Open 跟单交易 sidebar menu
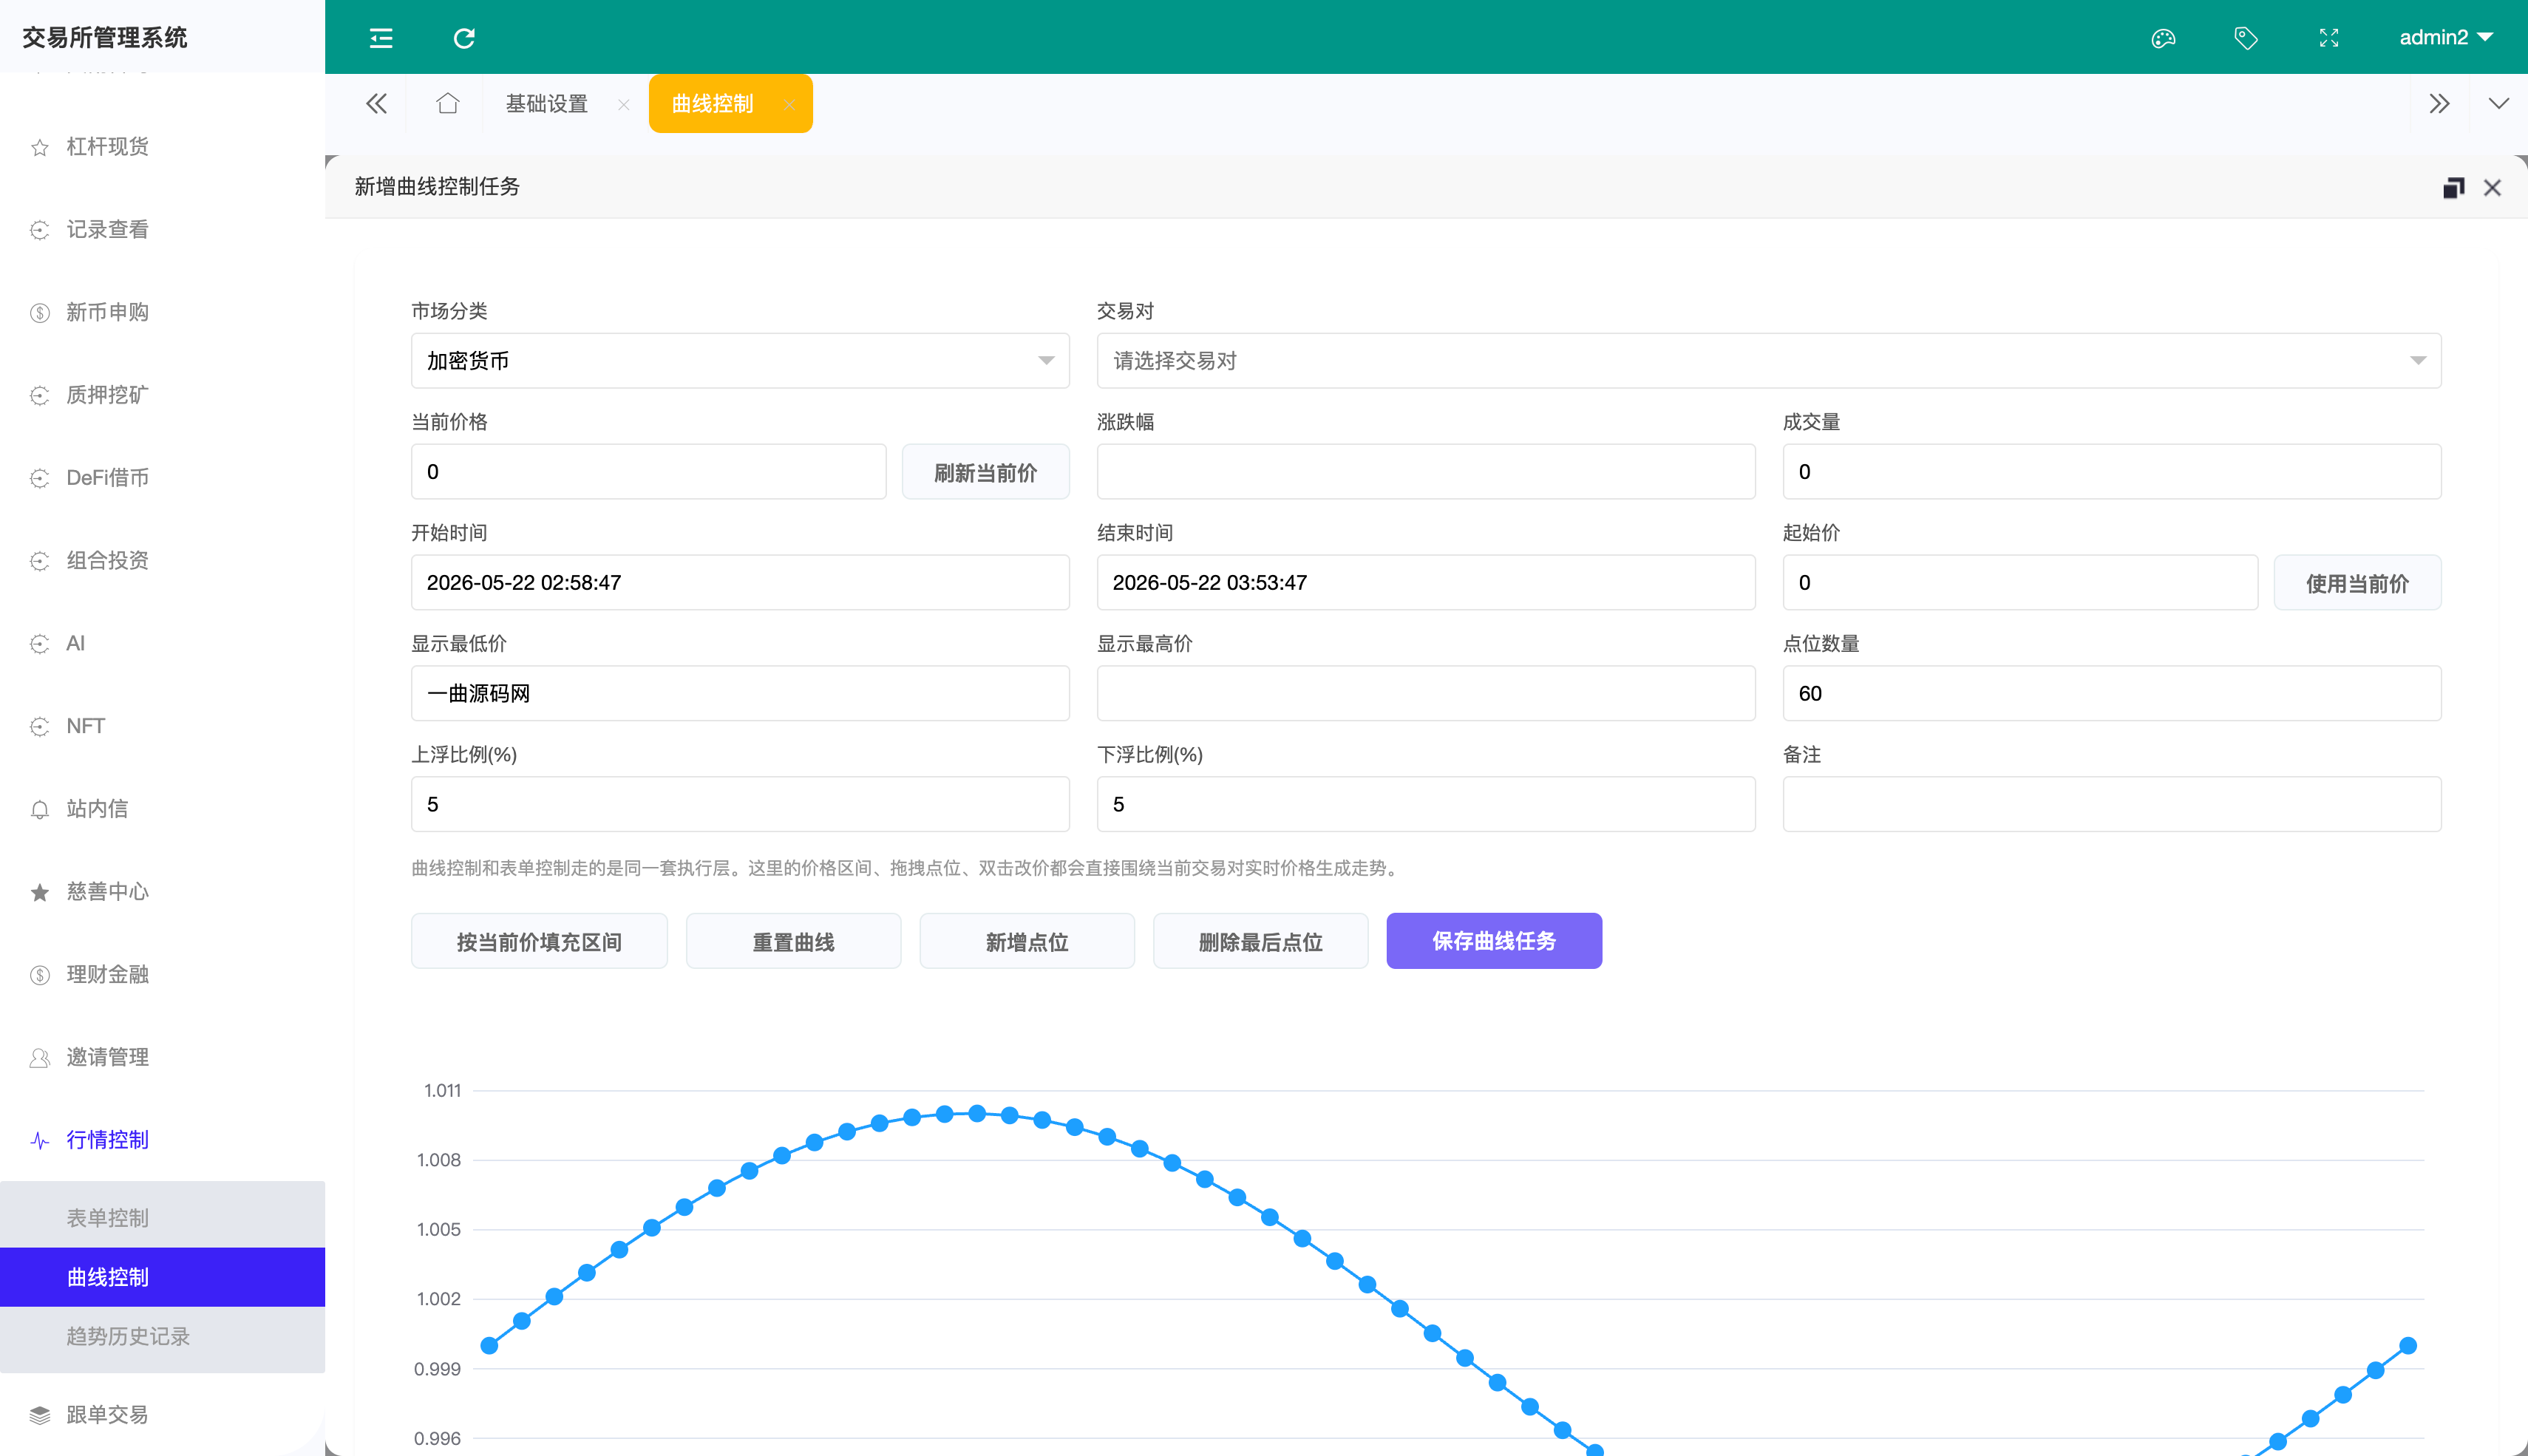This screenshot has height=1456, width=2528. tap(162, 1415)
